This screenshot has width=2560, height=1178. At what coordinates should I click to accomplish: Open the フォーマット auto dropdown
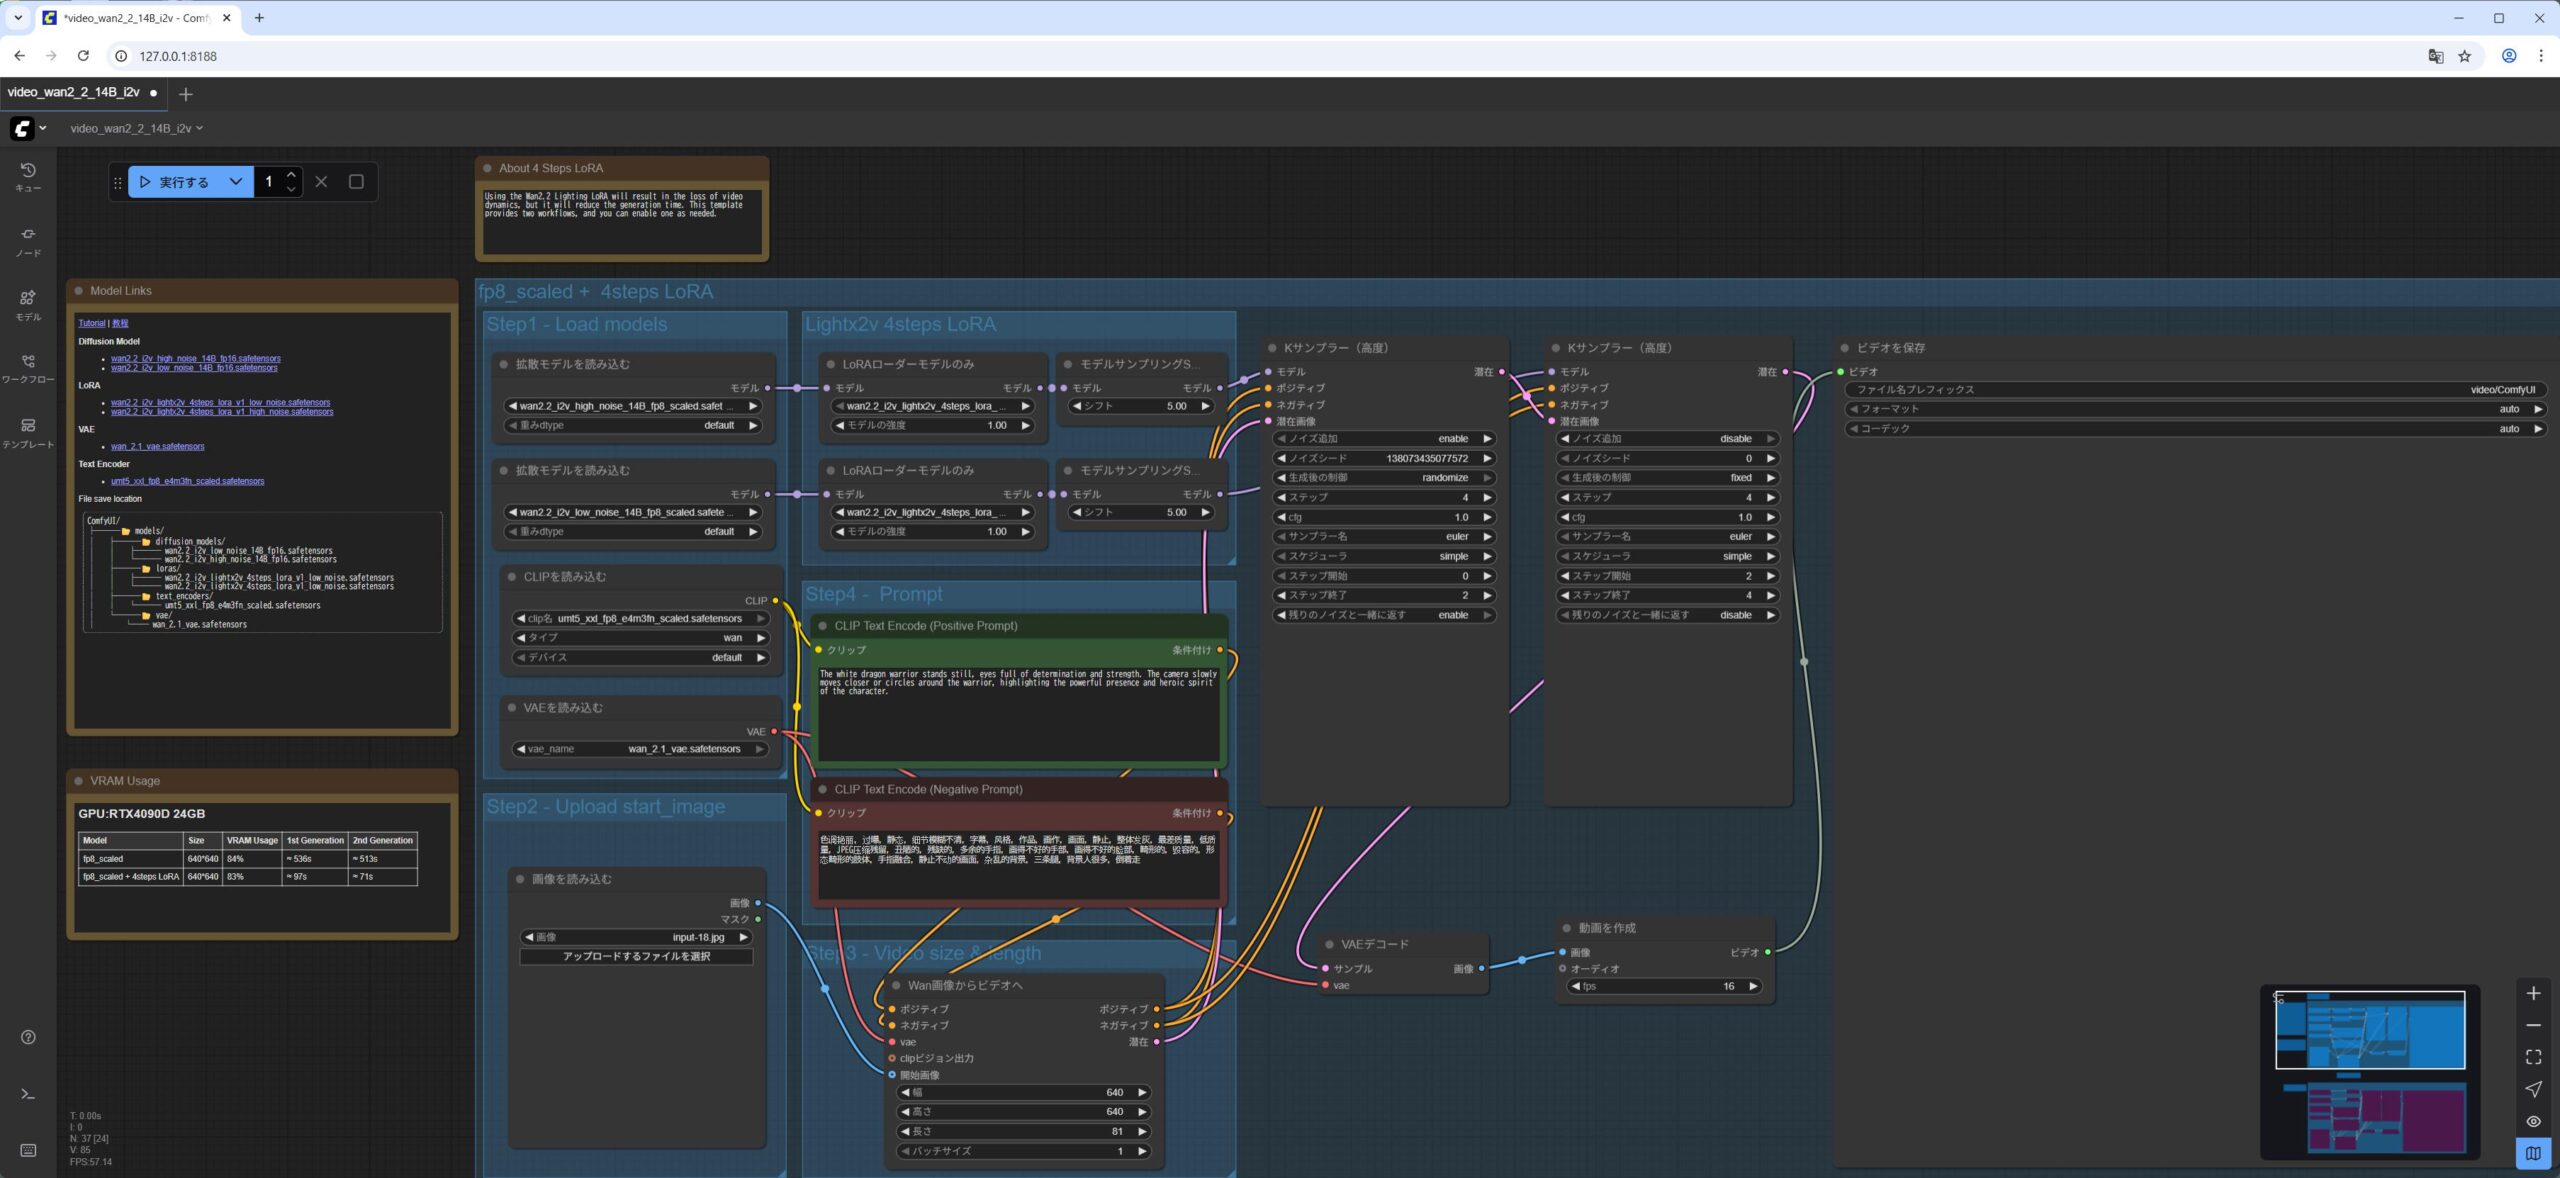click(x=2195, y=409)
